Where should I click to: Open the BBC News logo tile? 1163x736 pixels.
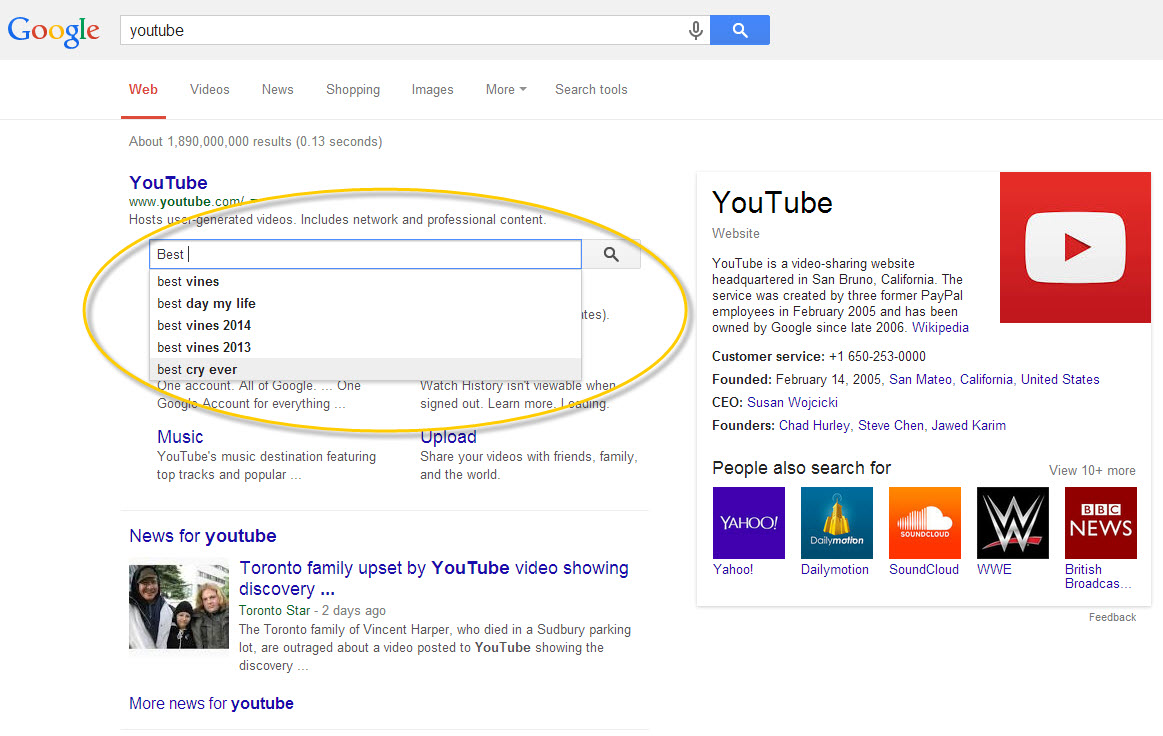[1100, 522]
